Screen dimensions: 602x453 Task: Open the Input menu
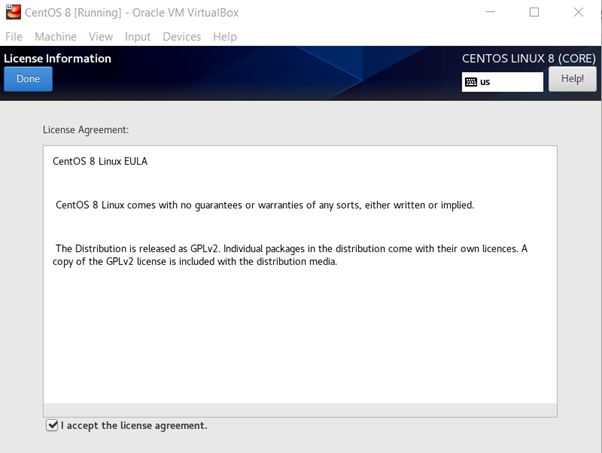tap(137, 37)
